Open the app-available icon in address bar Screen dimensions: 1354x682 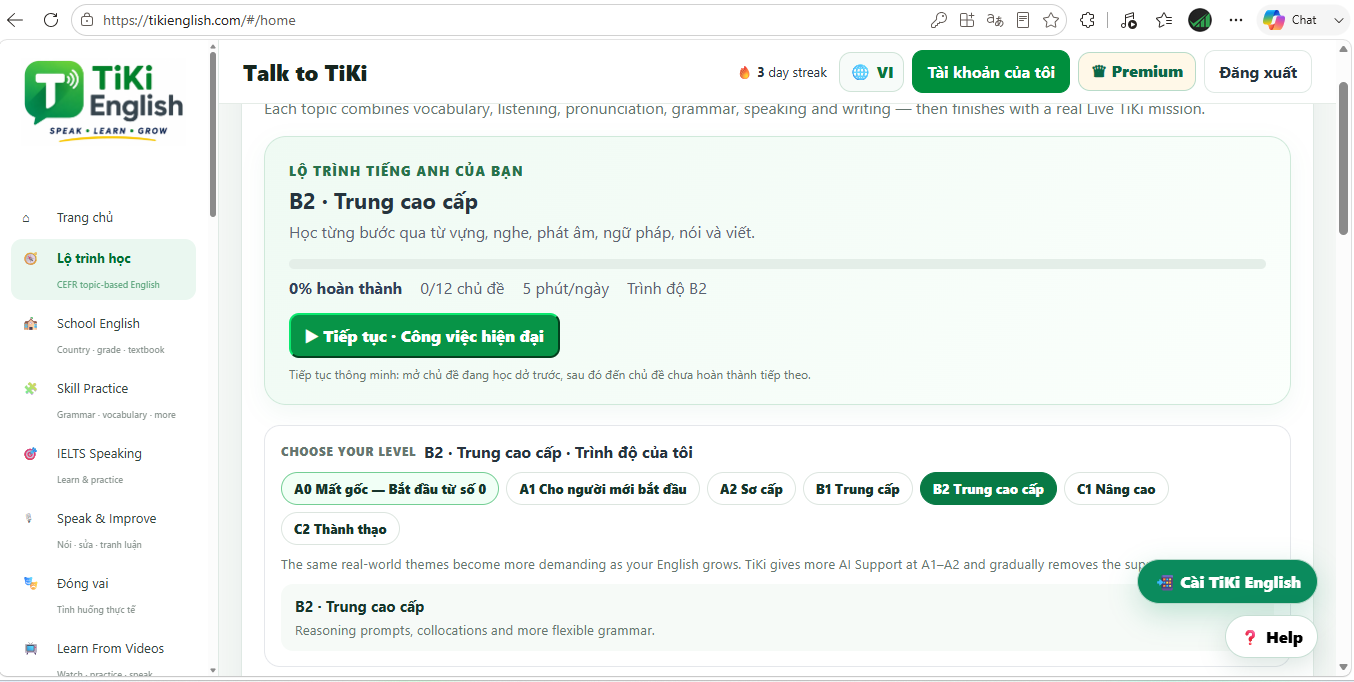point(967,20)
